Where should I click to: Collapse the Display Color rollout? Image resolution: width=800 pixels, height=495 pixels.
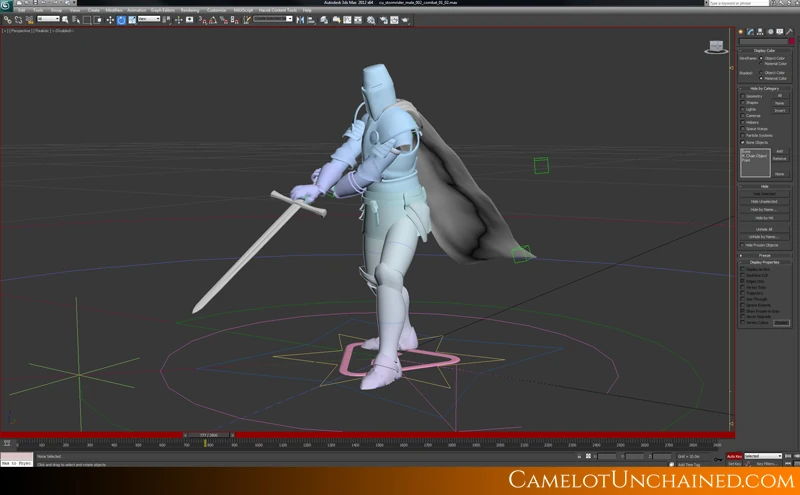pyautogui.click(x=764, y=51)
